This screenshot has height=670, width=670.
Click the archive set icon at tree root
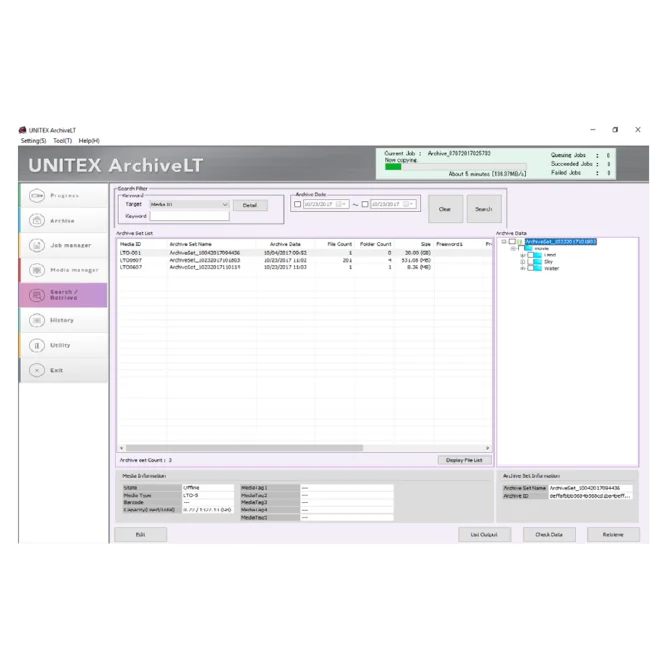(520, 242)
